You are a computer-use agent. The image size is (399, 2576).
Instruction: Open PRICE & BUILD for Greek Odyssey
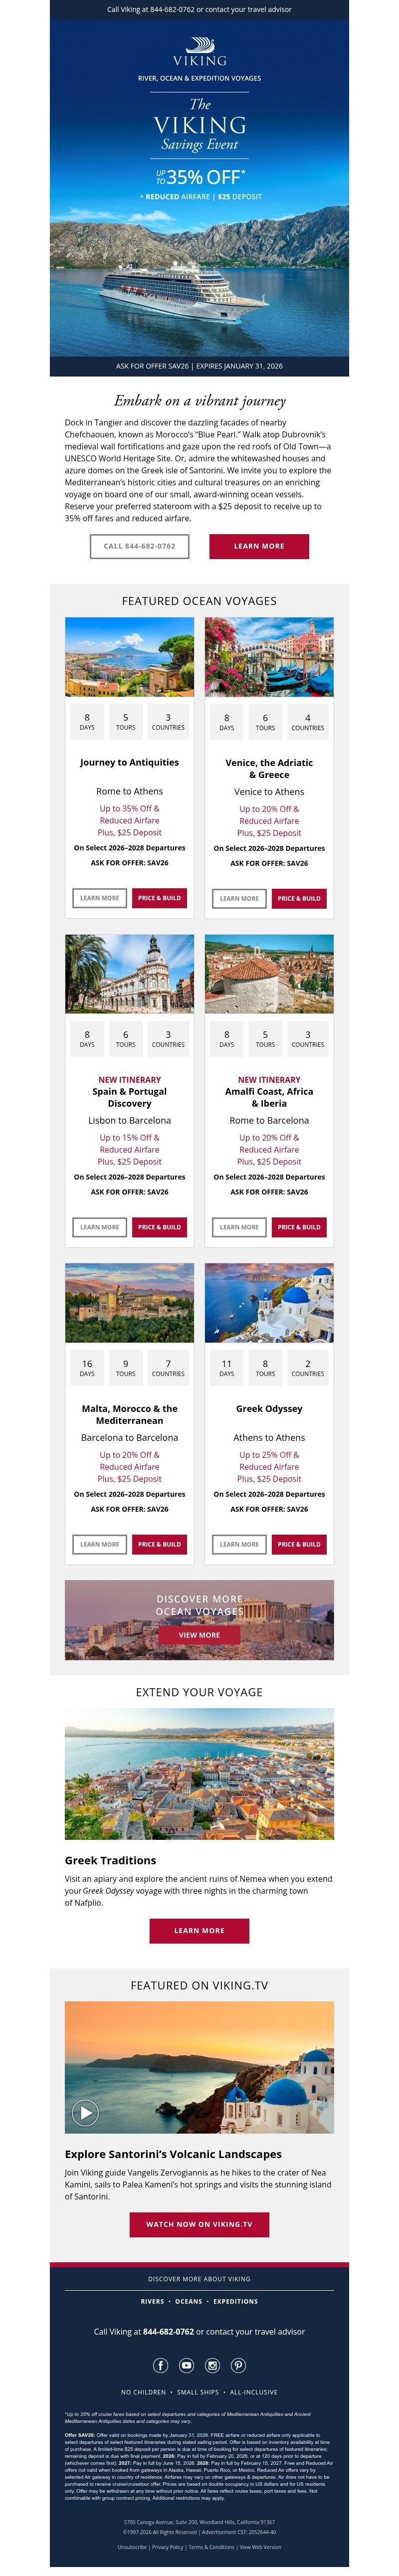pos(299,1544)
